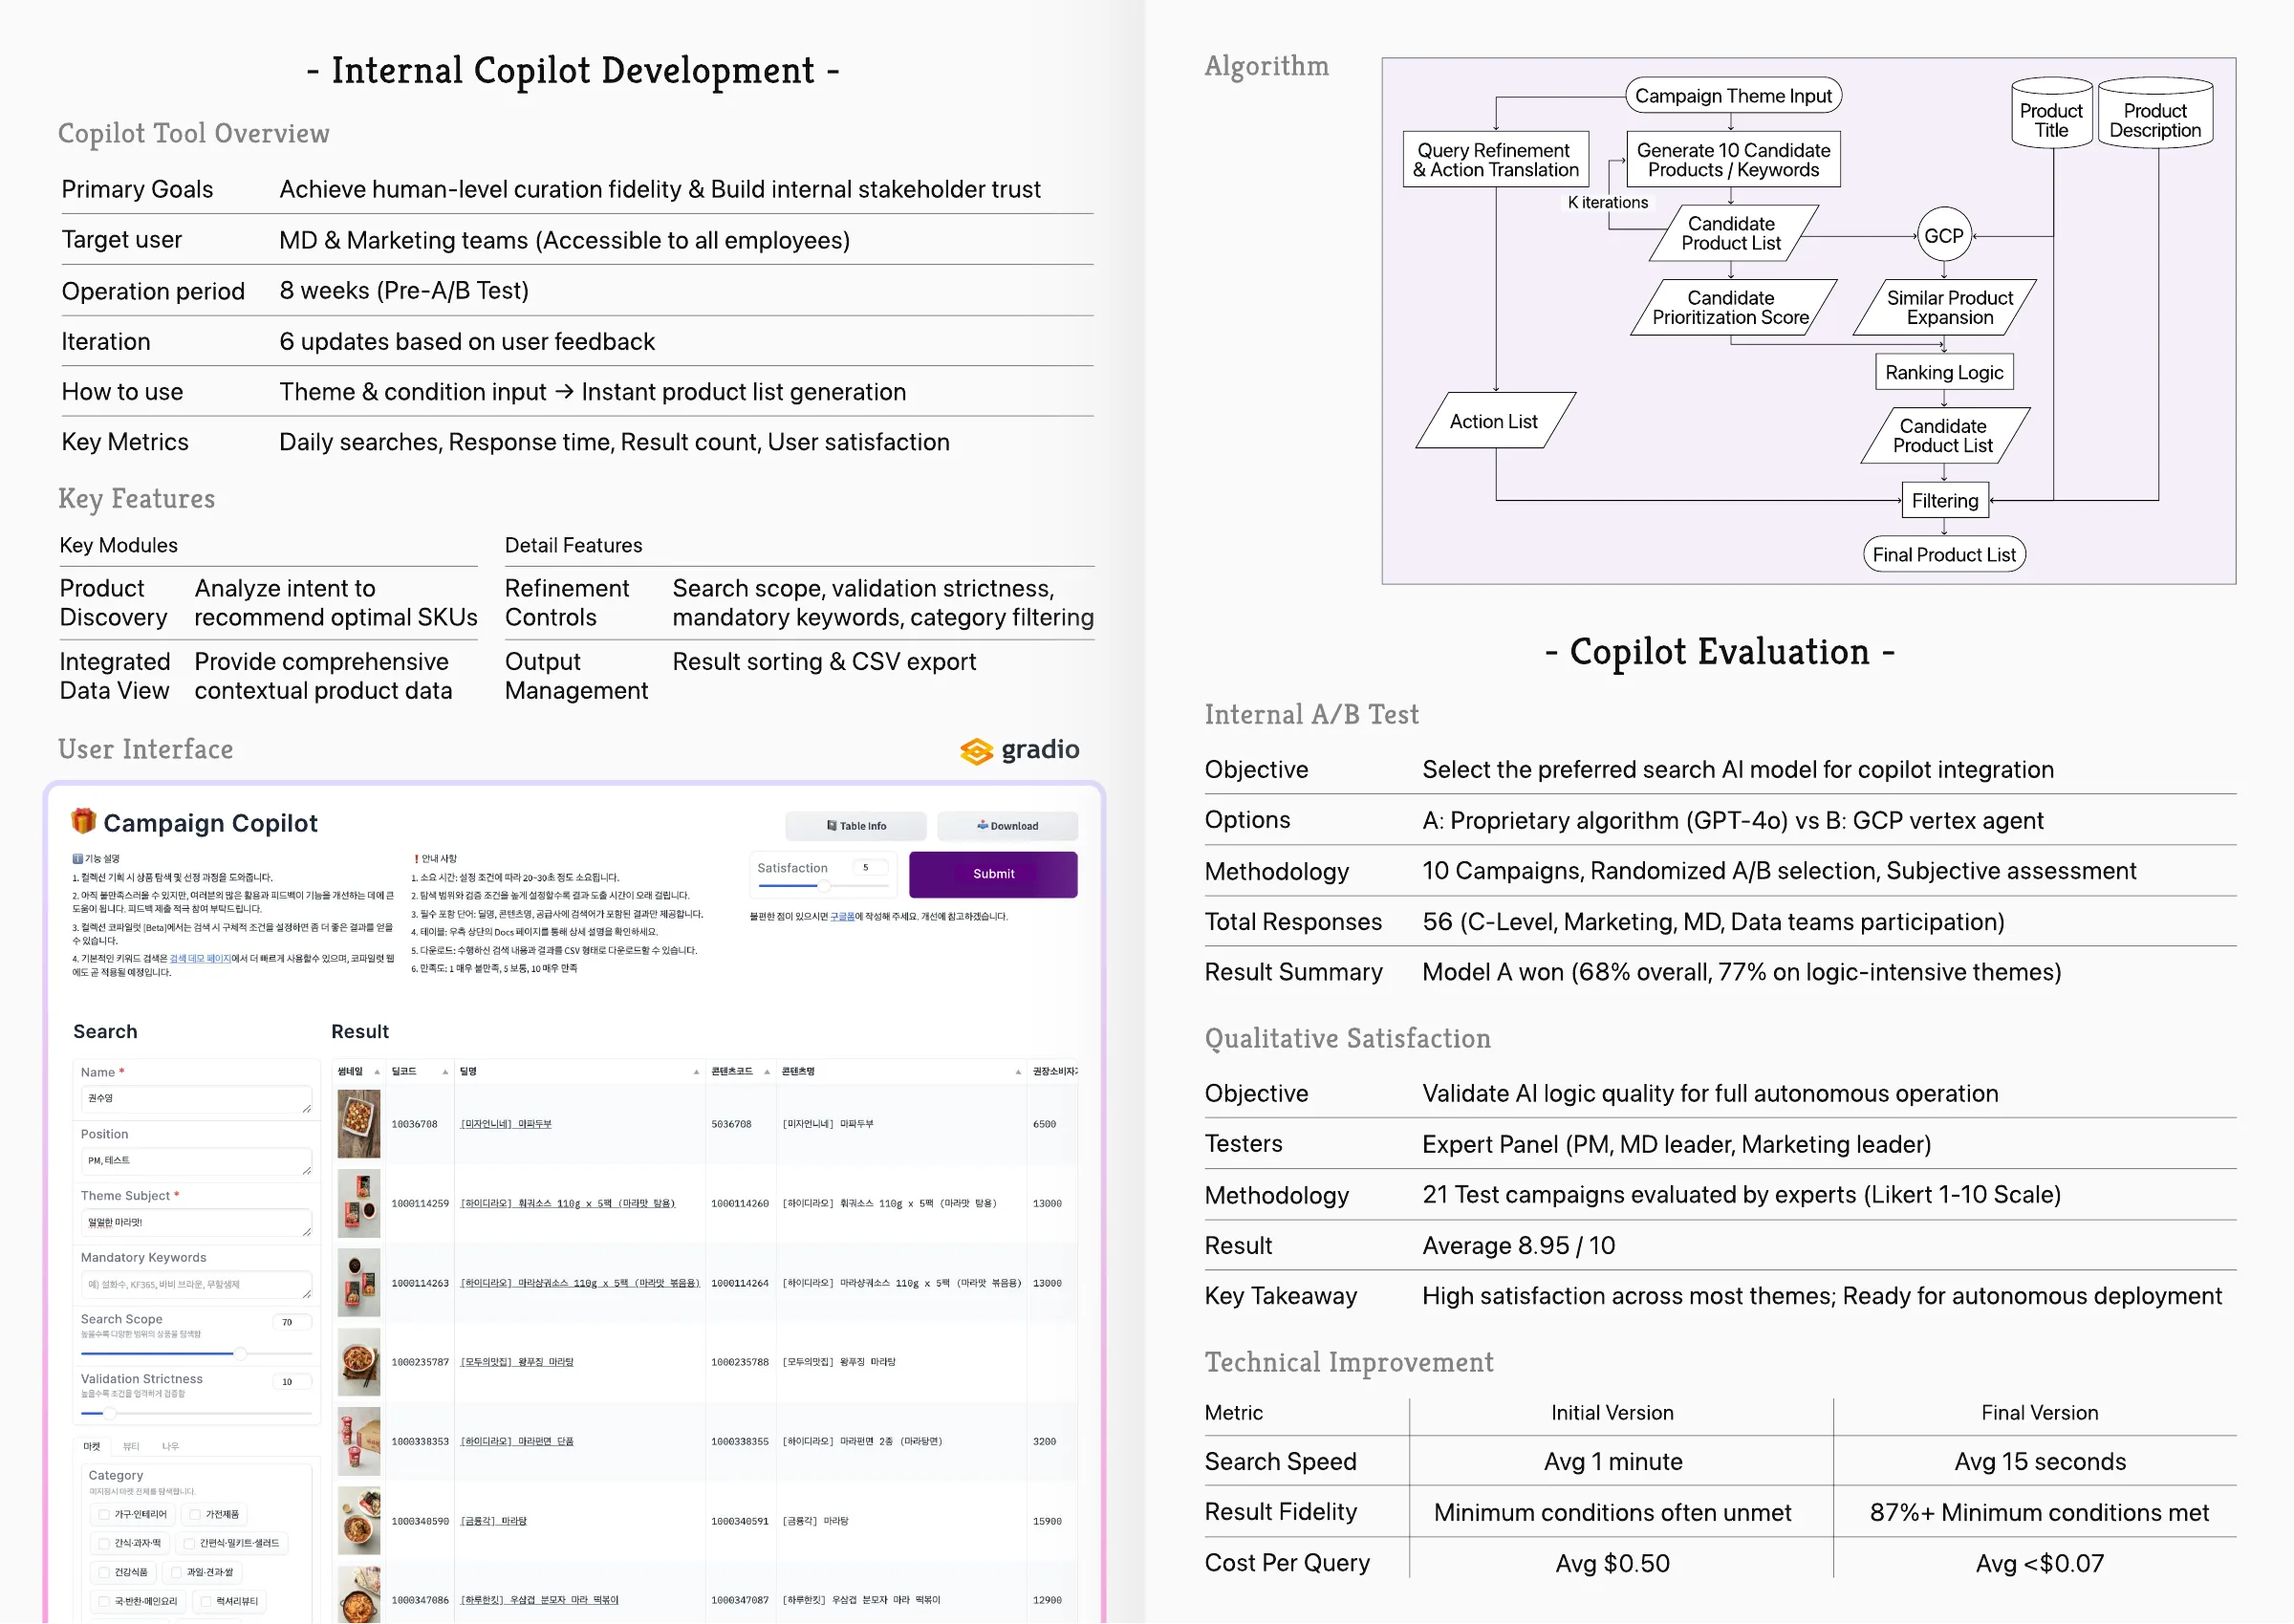Image resolution: width=2294 pixels, height=1624 pixels.
Task: Click the Theme Subject field resize handle
Action: tap(306, 1232)
